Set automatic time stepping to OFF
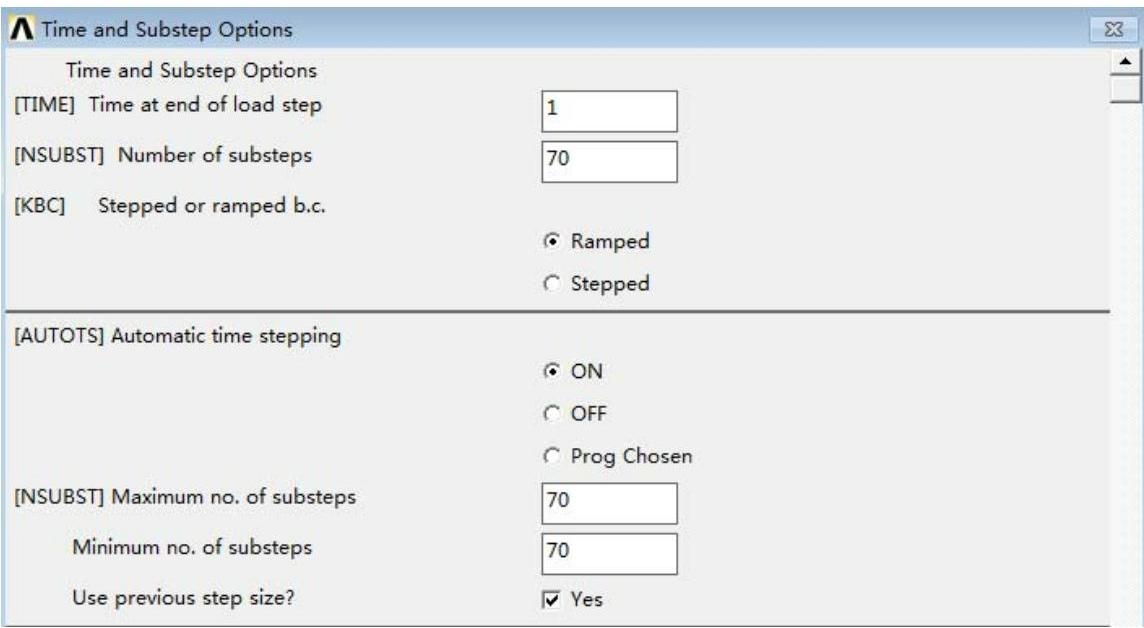1144x628 pixels. (550, 414)
